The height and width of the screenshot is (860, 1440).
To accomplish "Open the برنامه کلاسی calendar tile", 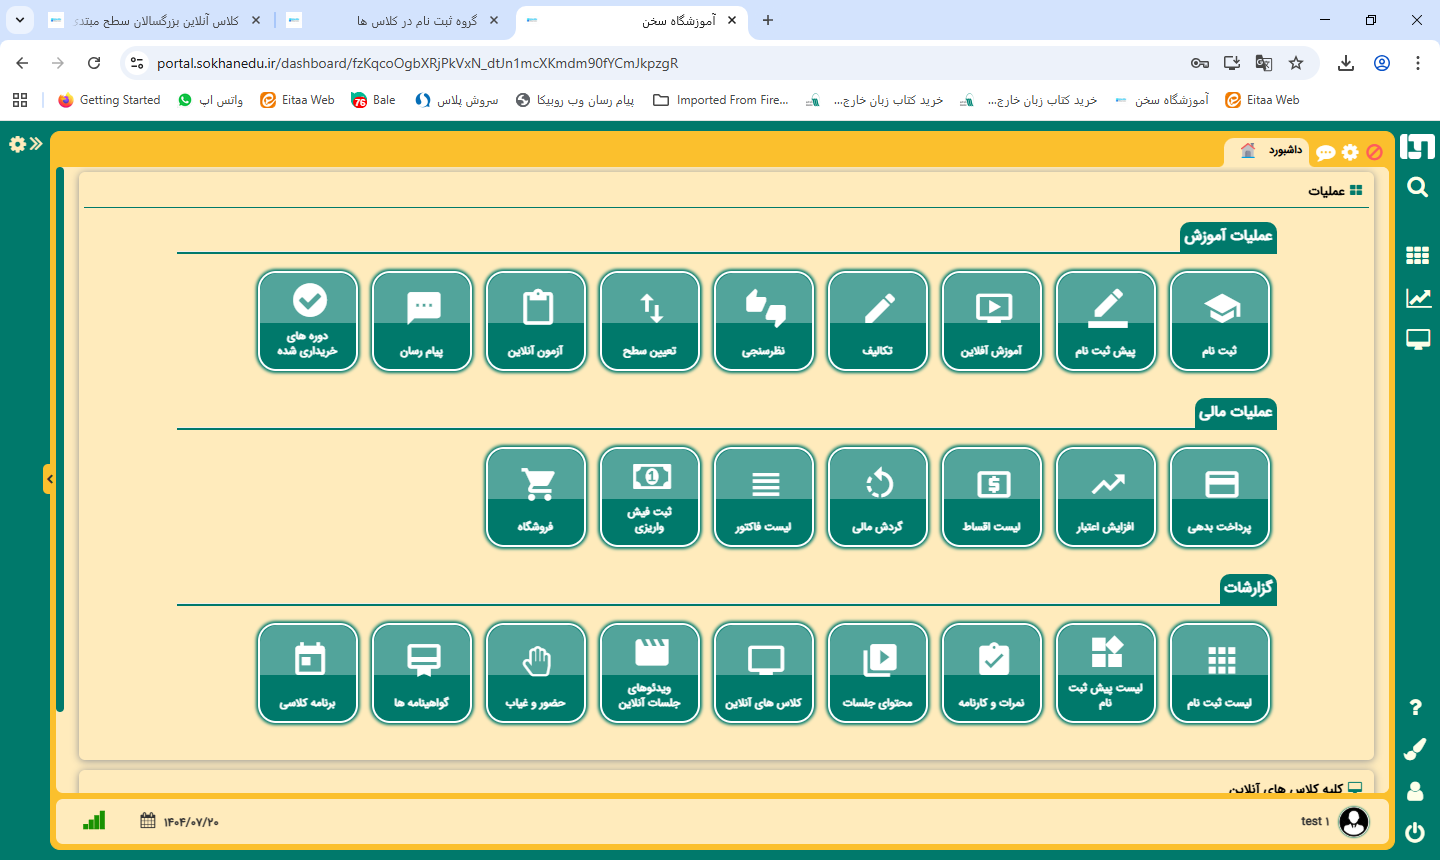I will click(308, 673).
